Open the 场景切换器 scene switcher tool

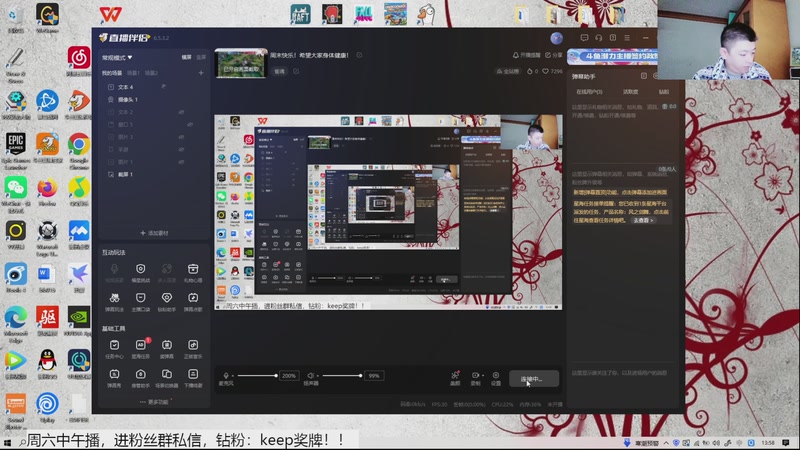(167, 378)
